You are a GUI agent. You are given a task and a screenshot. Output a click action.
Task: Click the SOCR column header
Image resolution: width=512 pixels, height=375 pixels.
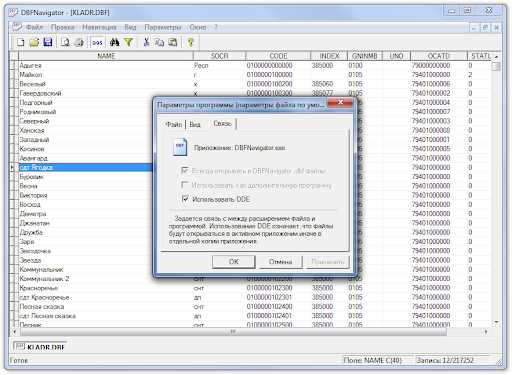219,56
